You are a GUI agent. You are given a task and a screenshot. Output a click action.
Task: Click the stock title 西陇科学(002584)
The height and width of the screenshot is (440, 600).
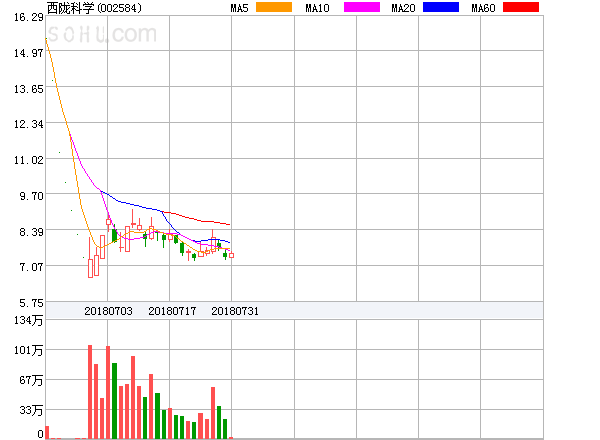[94, 8]
